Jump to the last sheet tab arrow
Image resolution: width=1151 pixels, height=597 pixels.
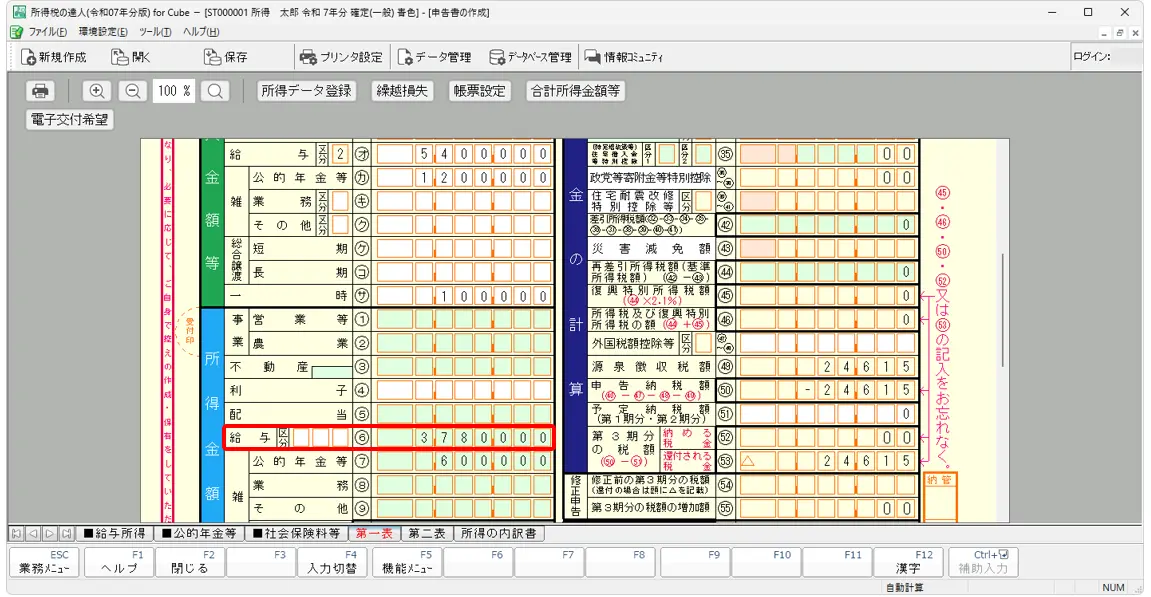point(66,534)
